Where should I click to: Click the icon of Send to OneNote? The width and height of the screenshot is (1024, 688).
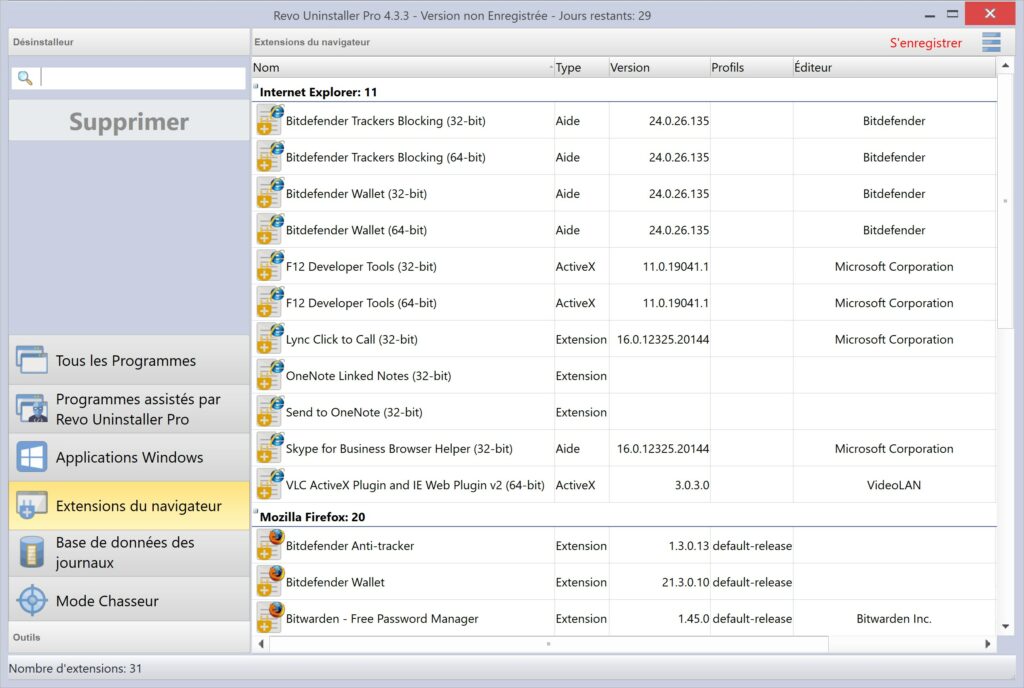(270, 413)
